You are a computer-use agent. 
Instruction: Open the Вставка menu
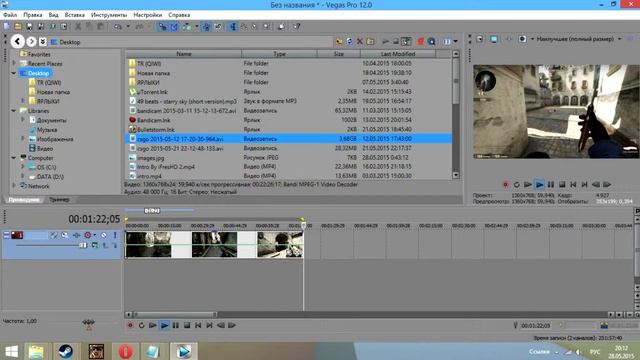coord(75,15)
